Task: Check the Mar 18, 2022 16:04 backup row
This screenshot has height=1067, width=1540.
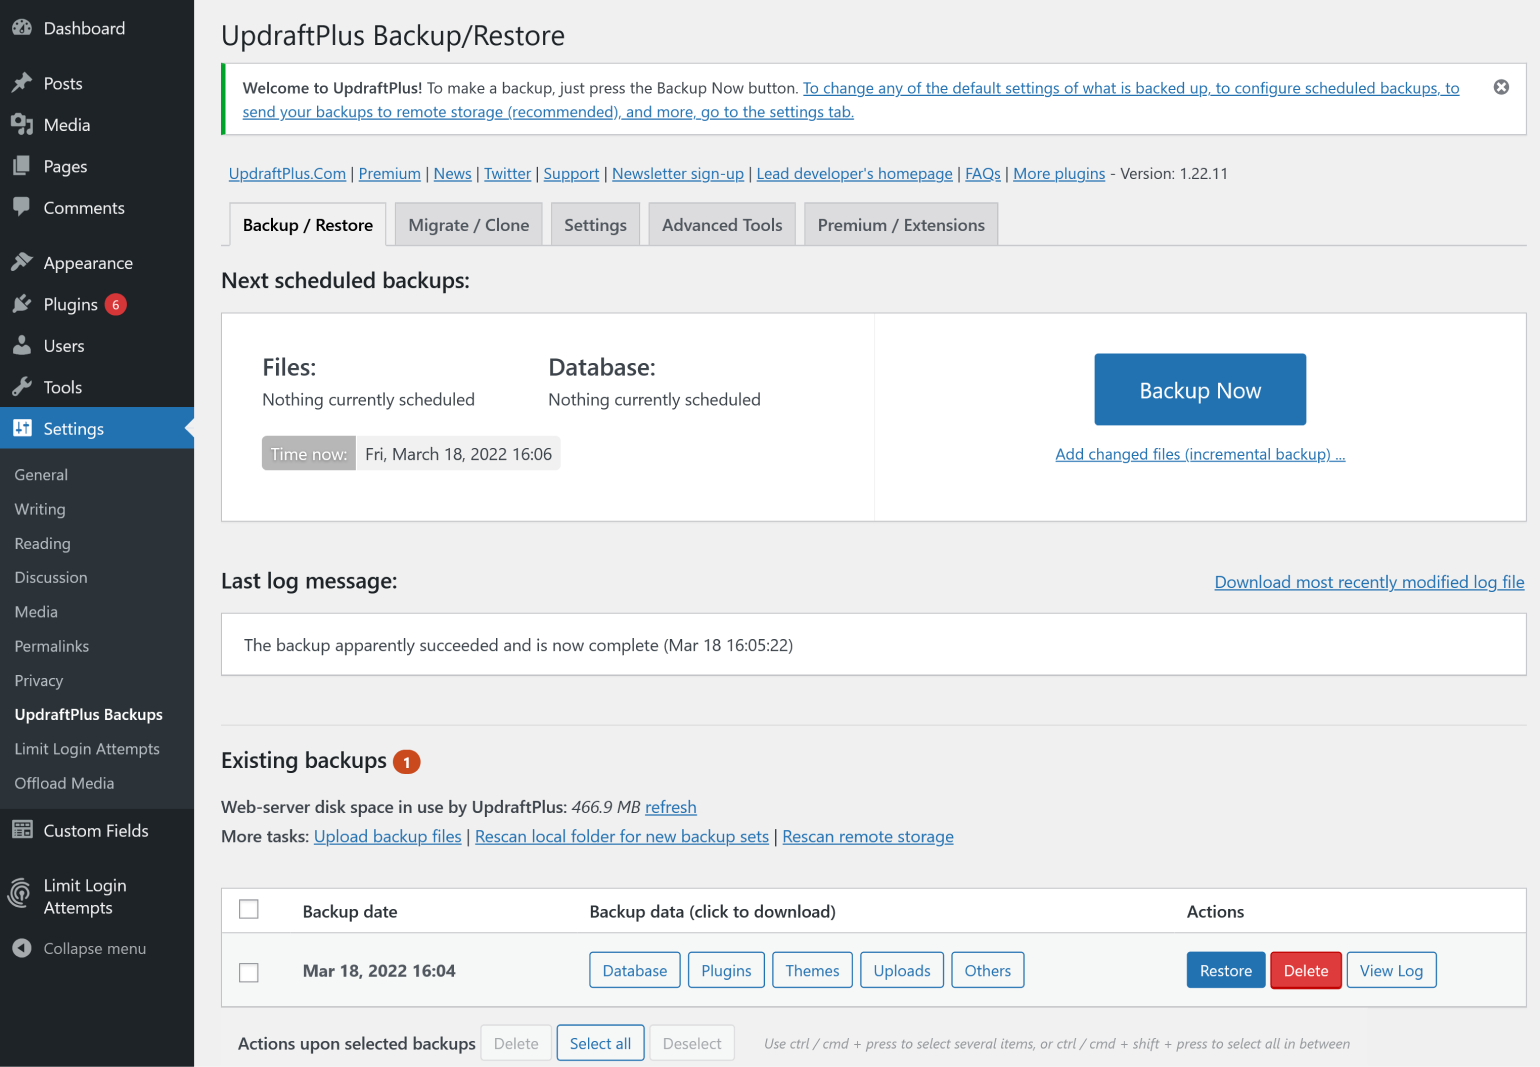Action: (249, 972)
